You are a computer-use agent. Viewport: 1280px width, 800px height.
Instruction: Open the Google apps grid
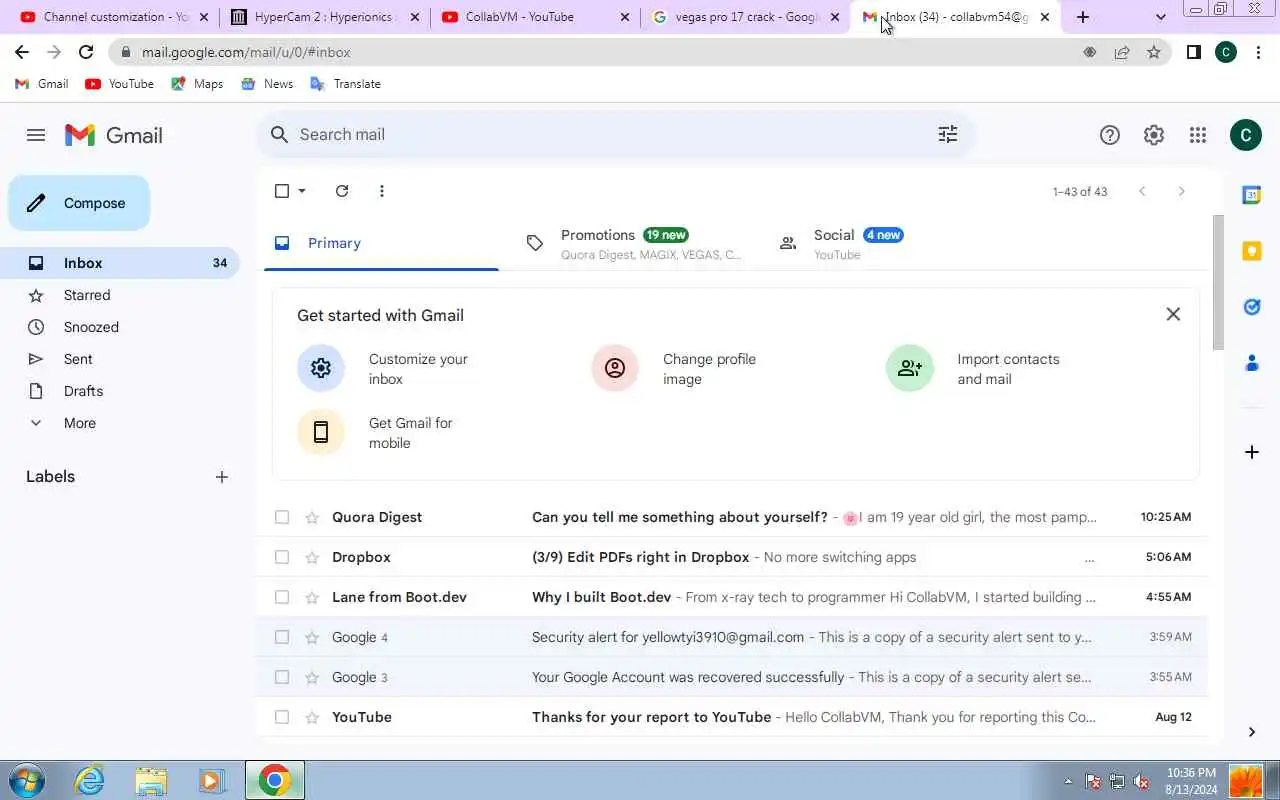click(x=1198, y=135)
